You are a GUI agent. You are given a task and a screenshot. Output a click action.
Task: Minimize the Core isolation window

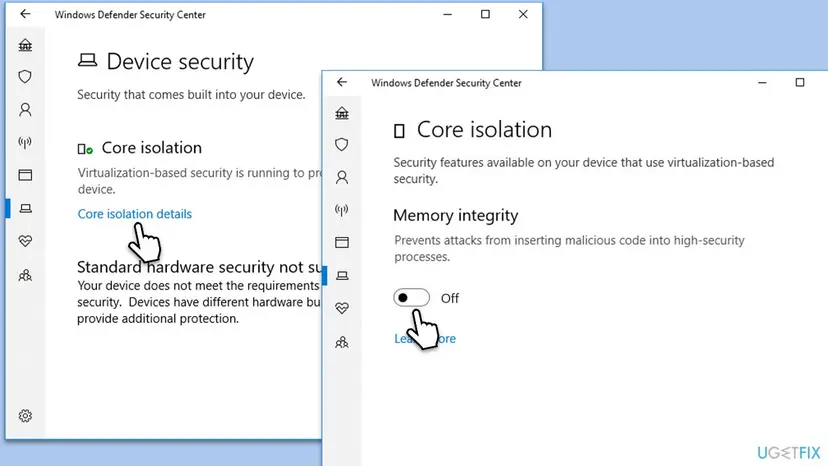click(762, 82)
